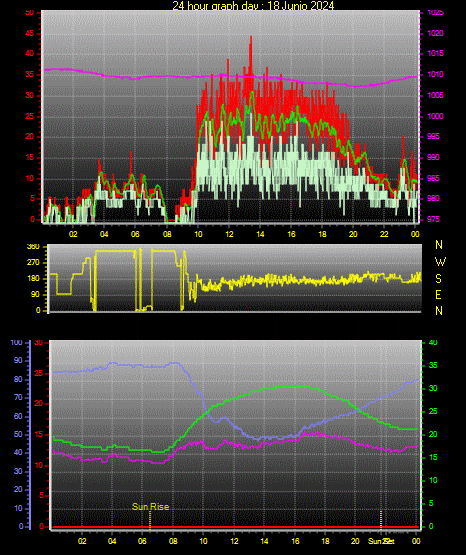Click yellow 270 on the wind direction axis

(33, 263)
